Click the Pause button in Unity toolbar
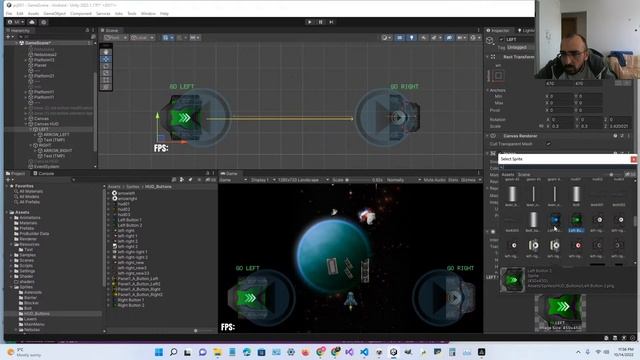Screen dimensions: 640x360 coord(320,22)
